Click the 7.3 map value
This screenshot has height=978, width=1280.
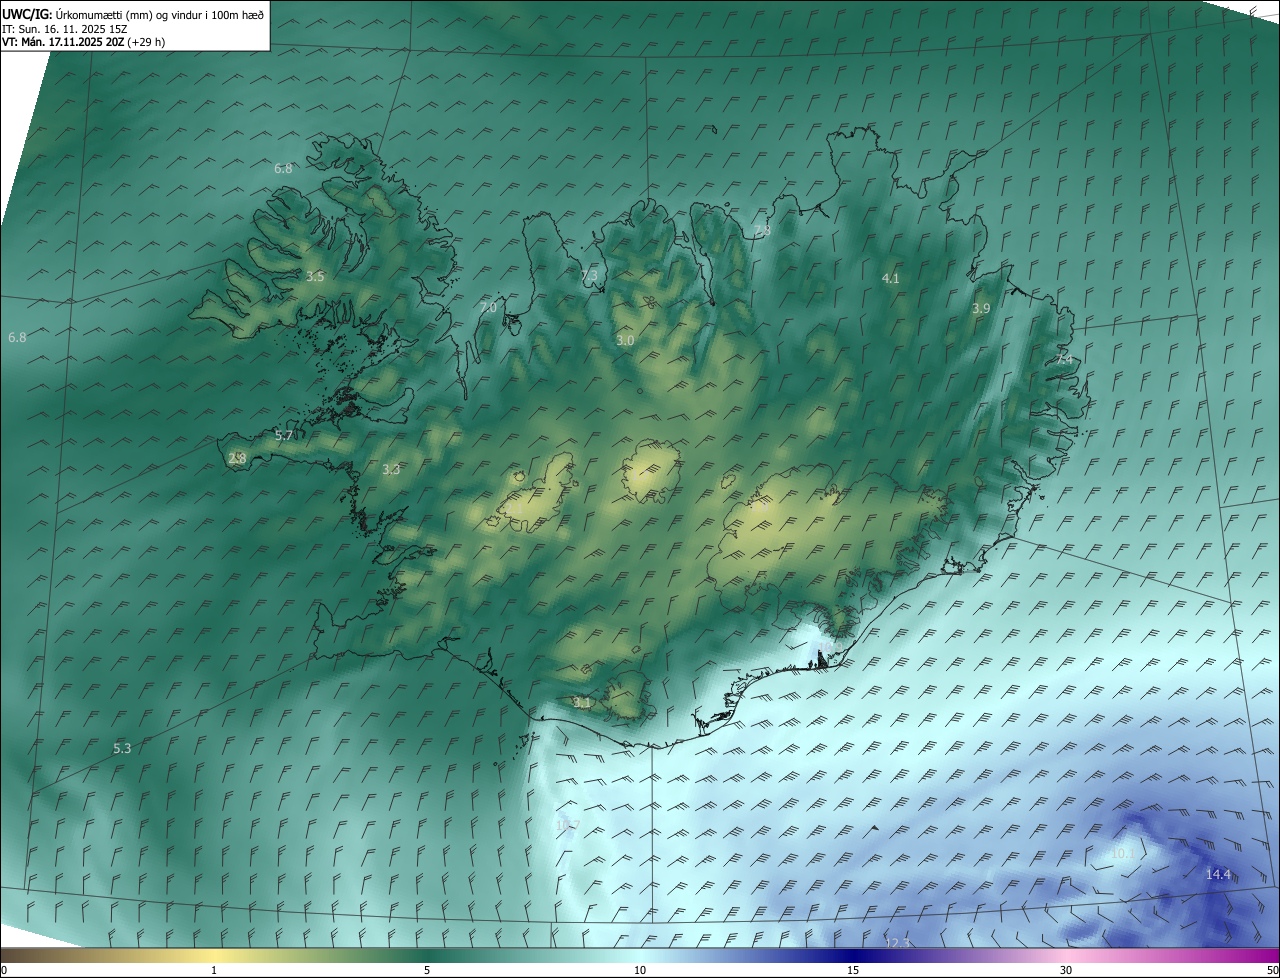(589, 275)
